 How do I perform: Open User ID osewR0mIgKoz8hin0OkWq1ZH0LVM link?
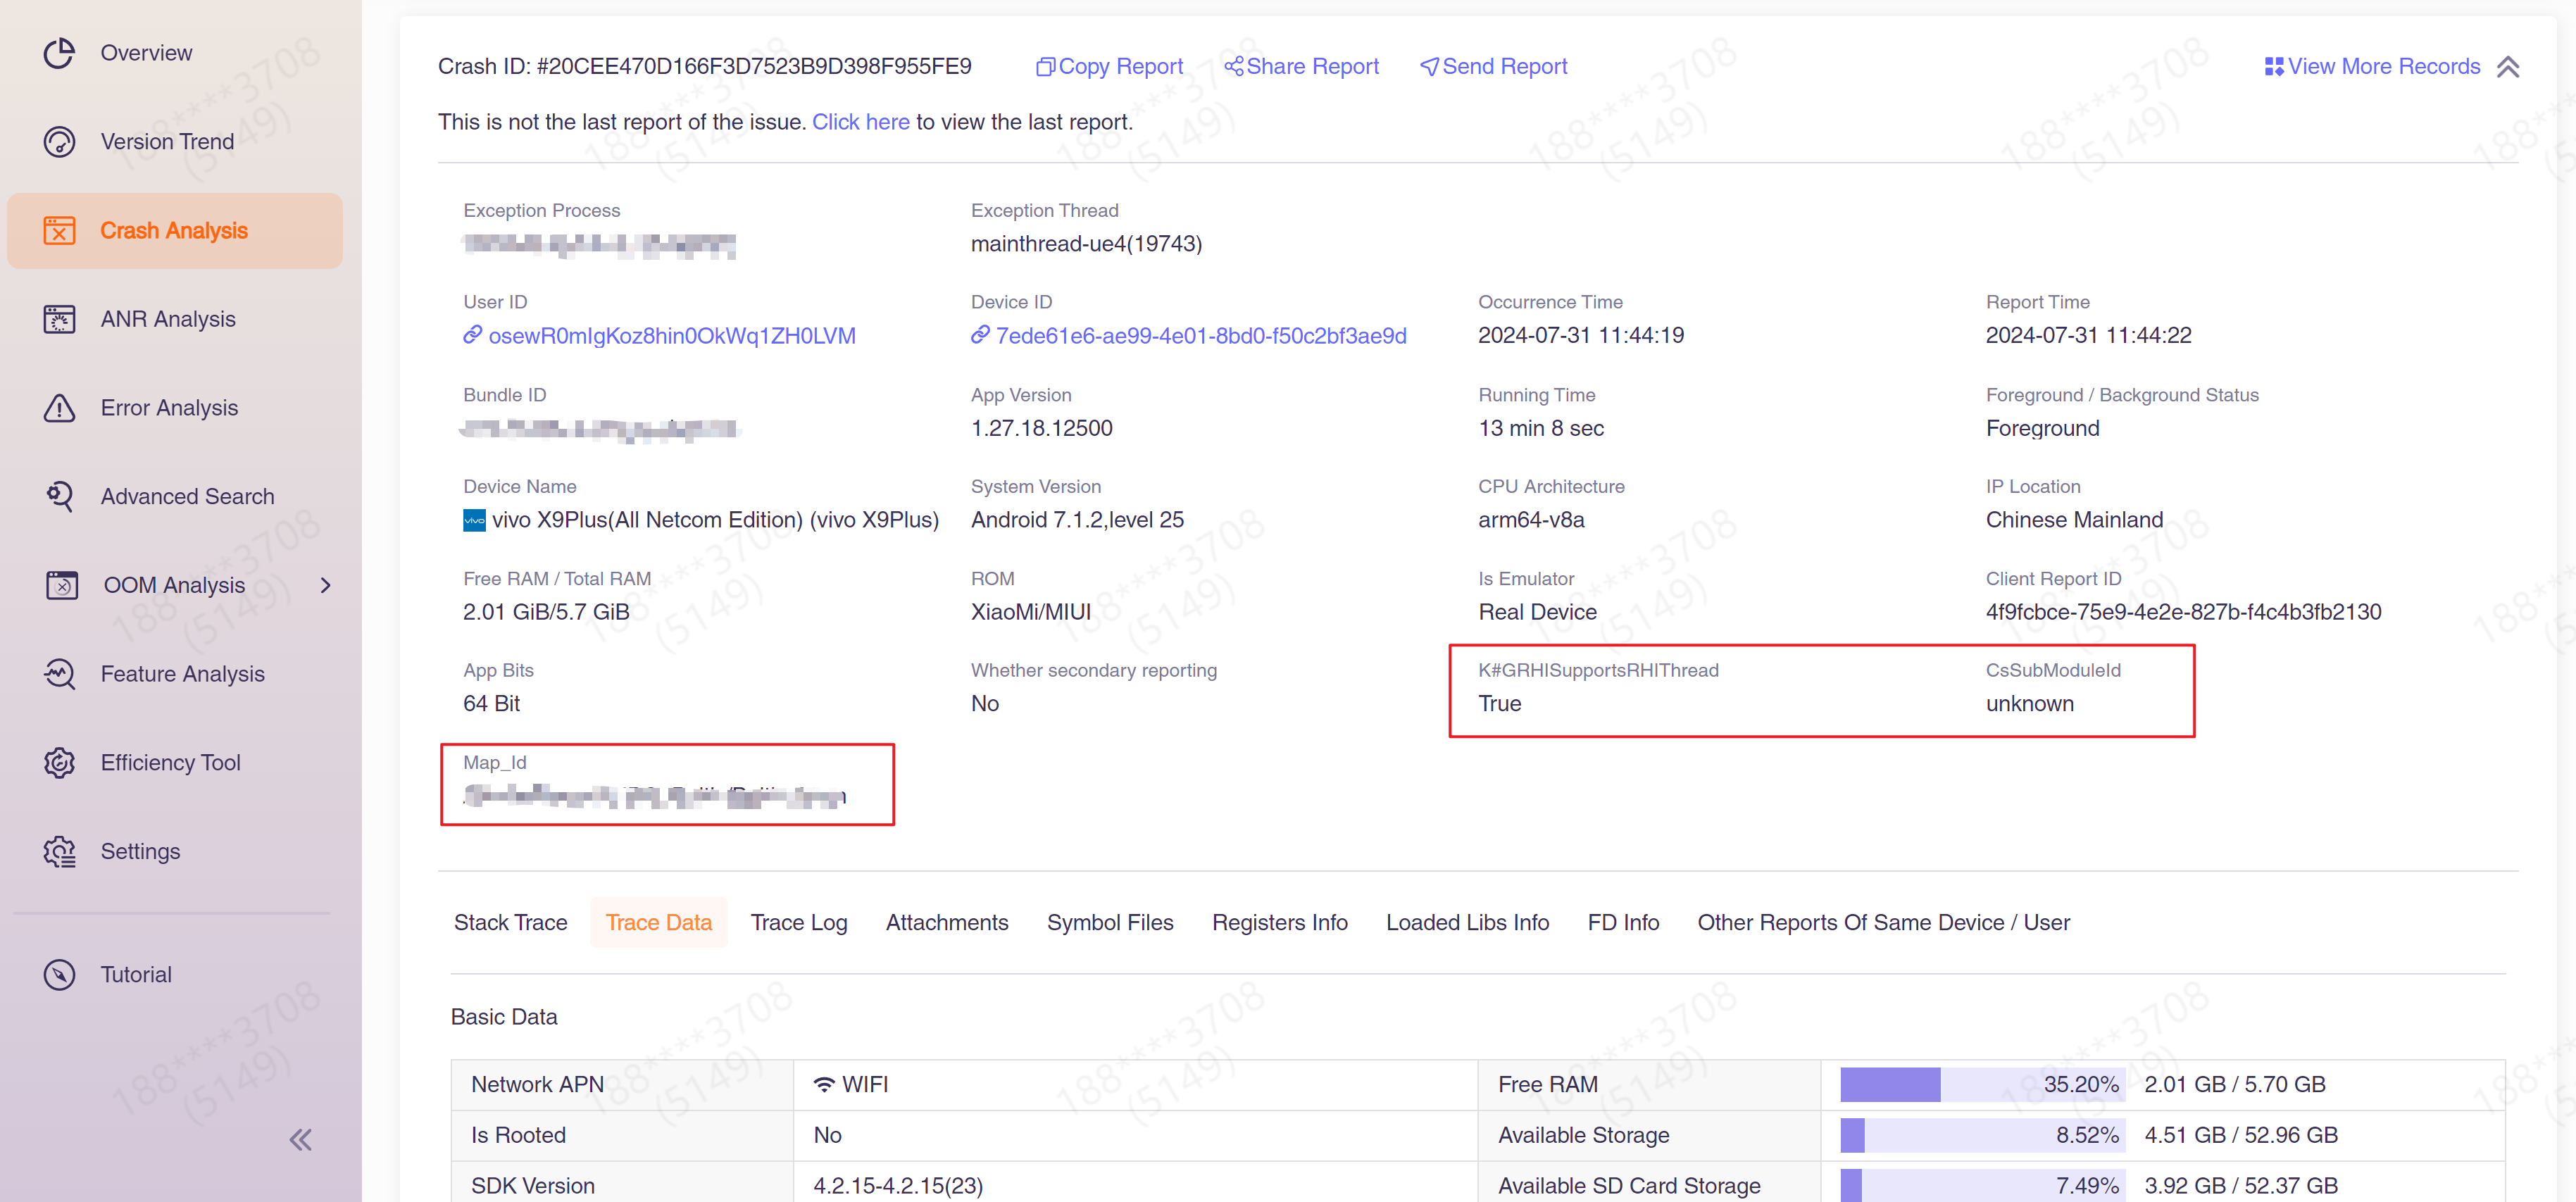(672, 336)
